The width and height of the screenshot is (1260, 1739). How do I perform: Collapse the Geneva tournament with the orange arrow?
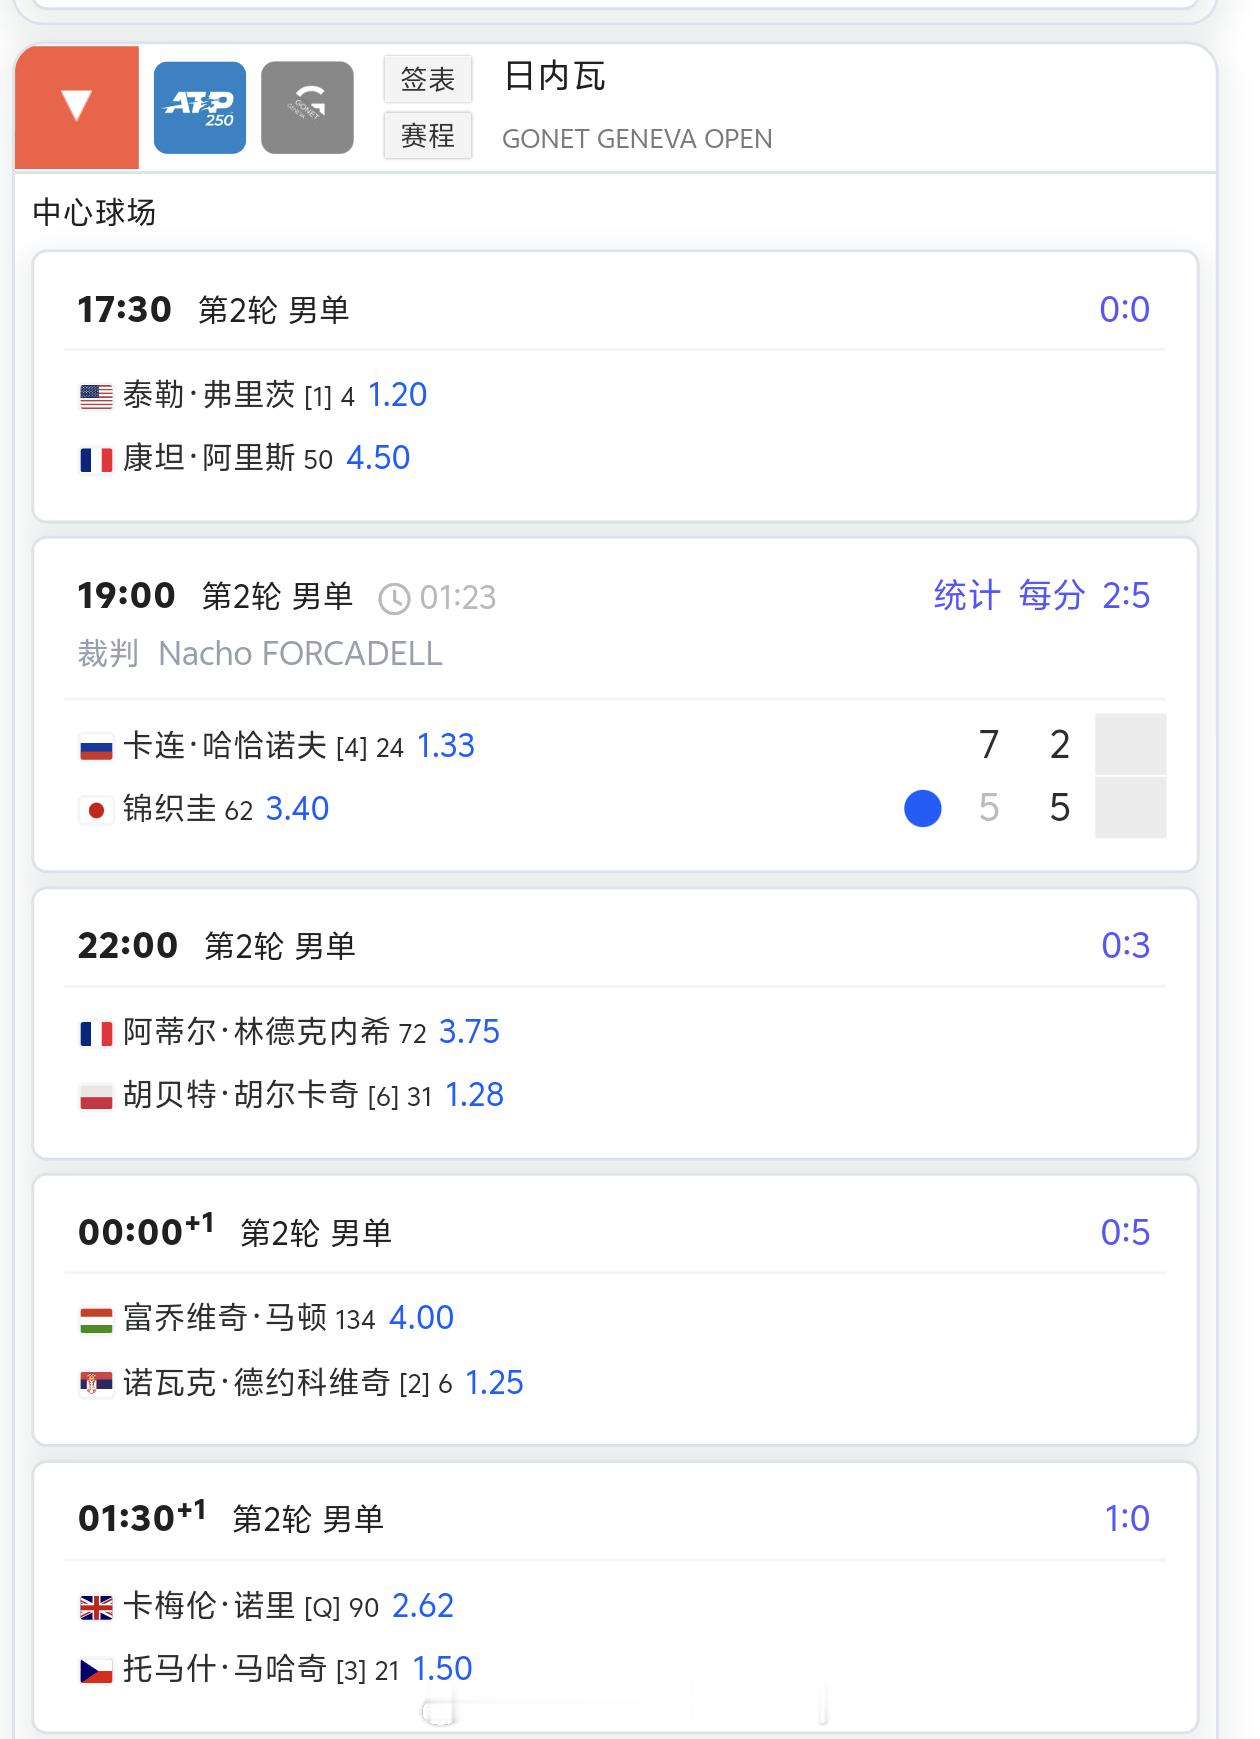coord(77,107)
